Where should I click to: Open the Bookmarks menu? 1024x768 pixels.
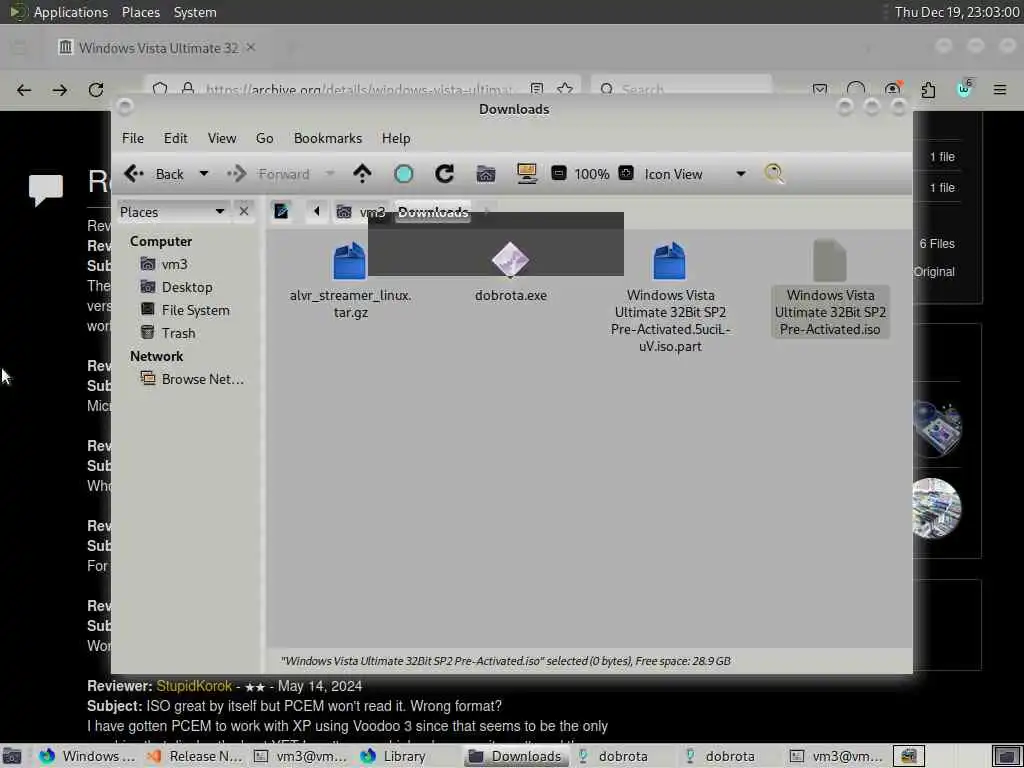pos(328,138)
